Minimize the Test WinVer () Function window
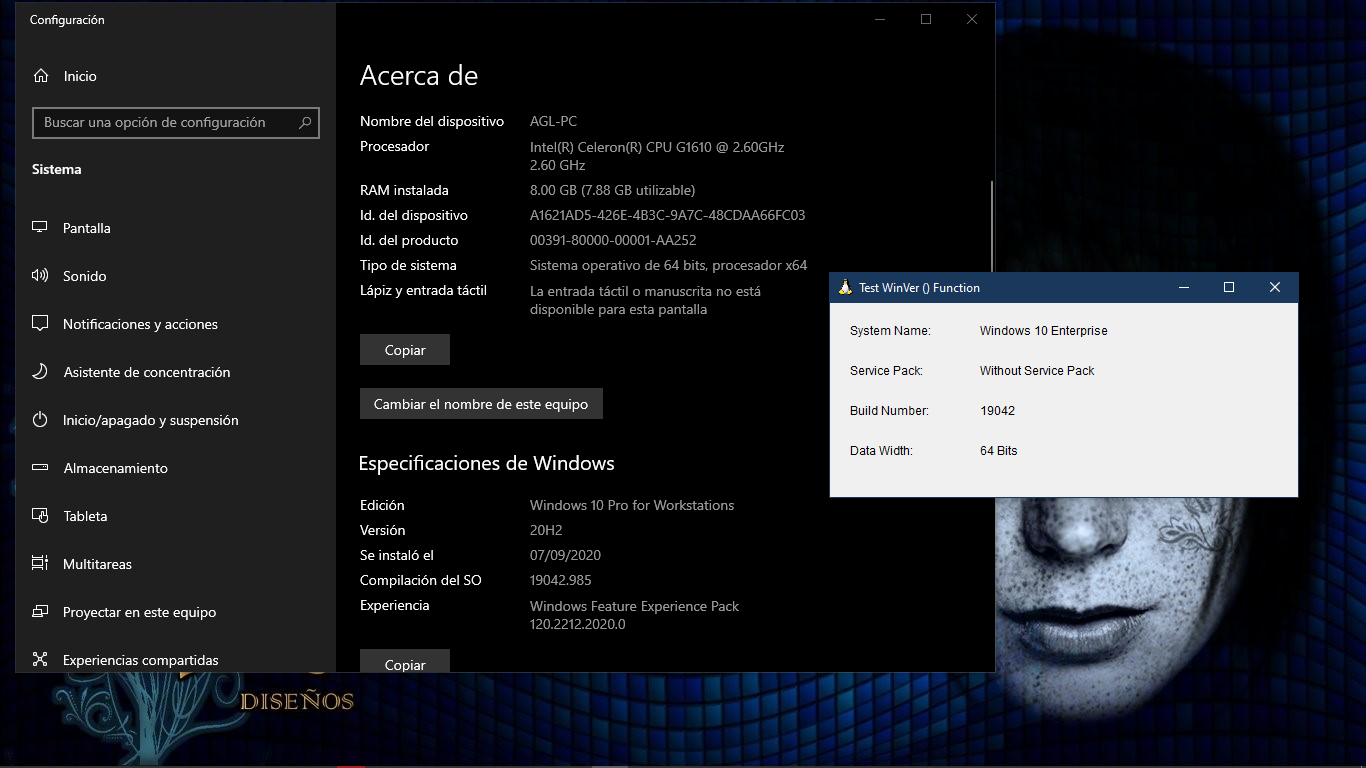Screen dimensions: 1366x768 (1184, 287)
